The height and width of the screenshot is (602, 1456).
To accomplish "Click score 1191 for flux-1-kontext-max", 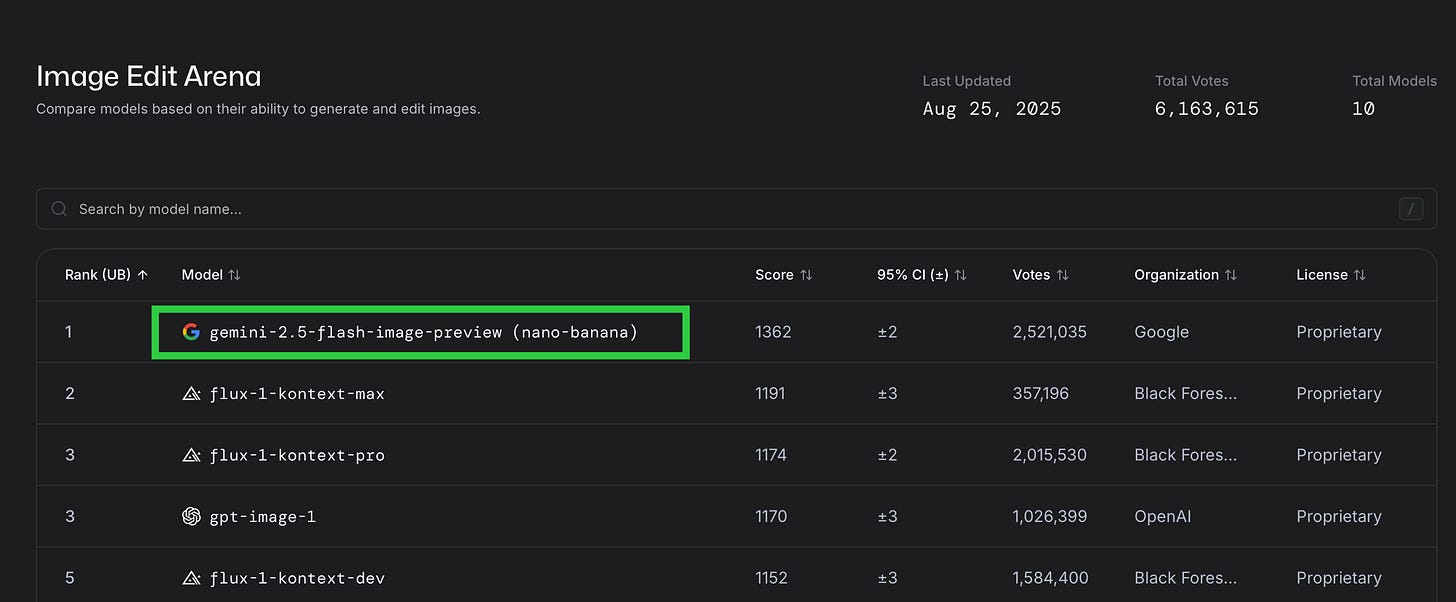I will [770, 394].
